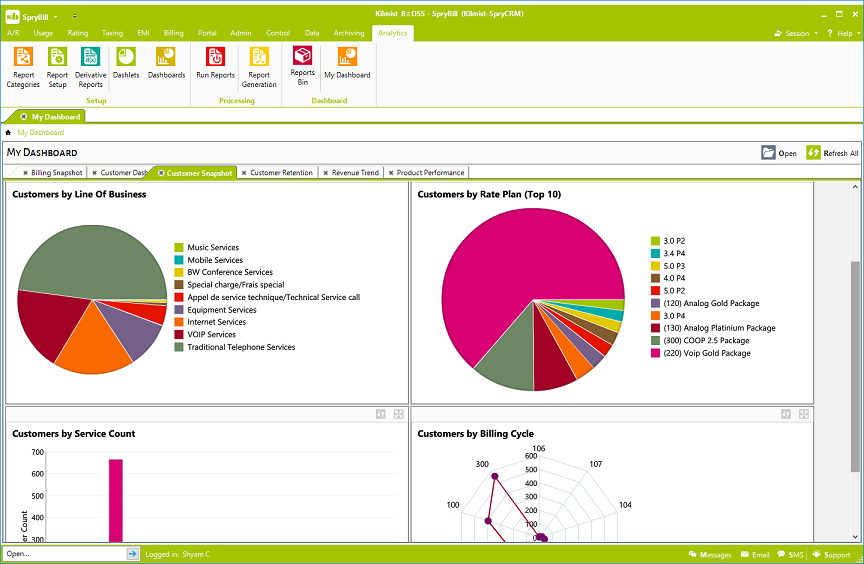
Task: Switch to the Rating ribbon tab
Action: (x=78, y=33)
